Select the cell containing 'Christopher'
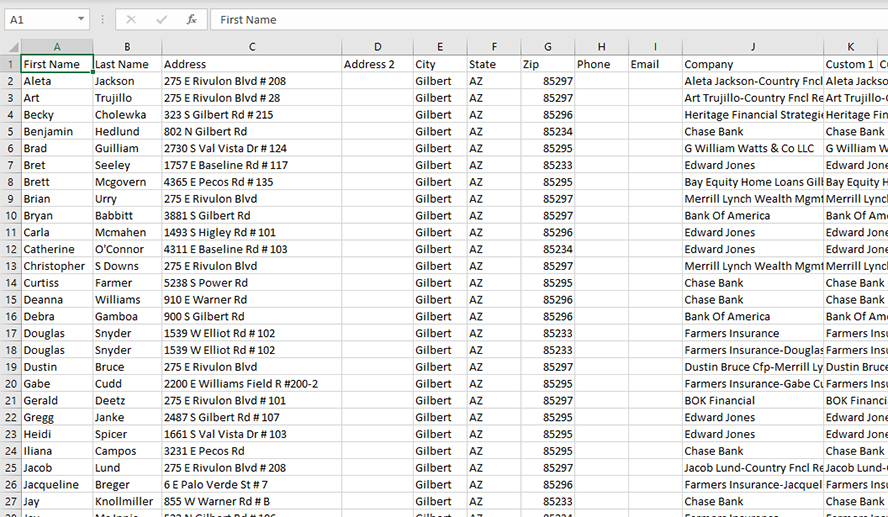Image resolution: width=888 pixels, height=517 pixels. pyautogui.click(x=57, y=266)
